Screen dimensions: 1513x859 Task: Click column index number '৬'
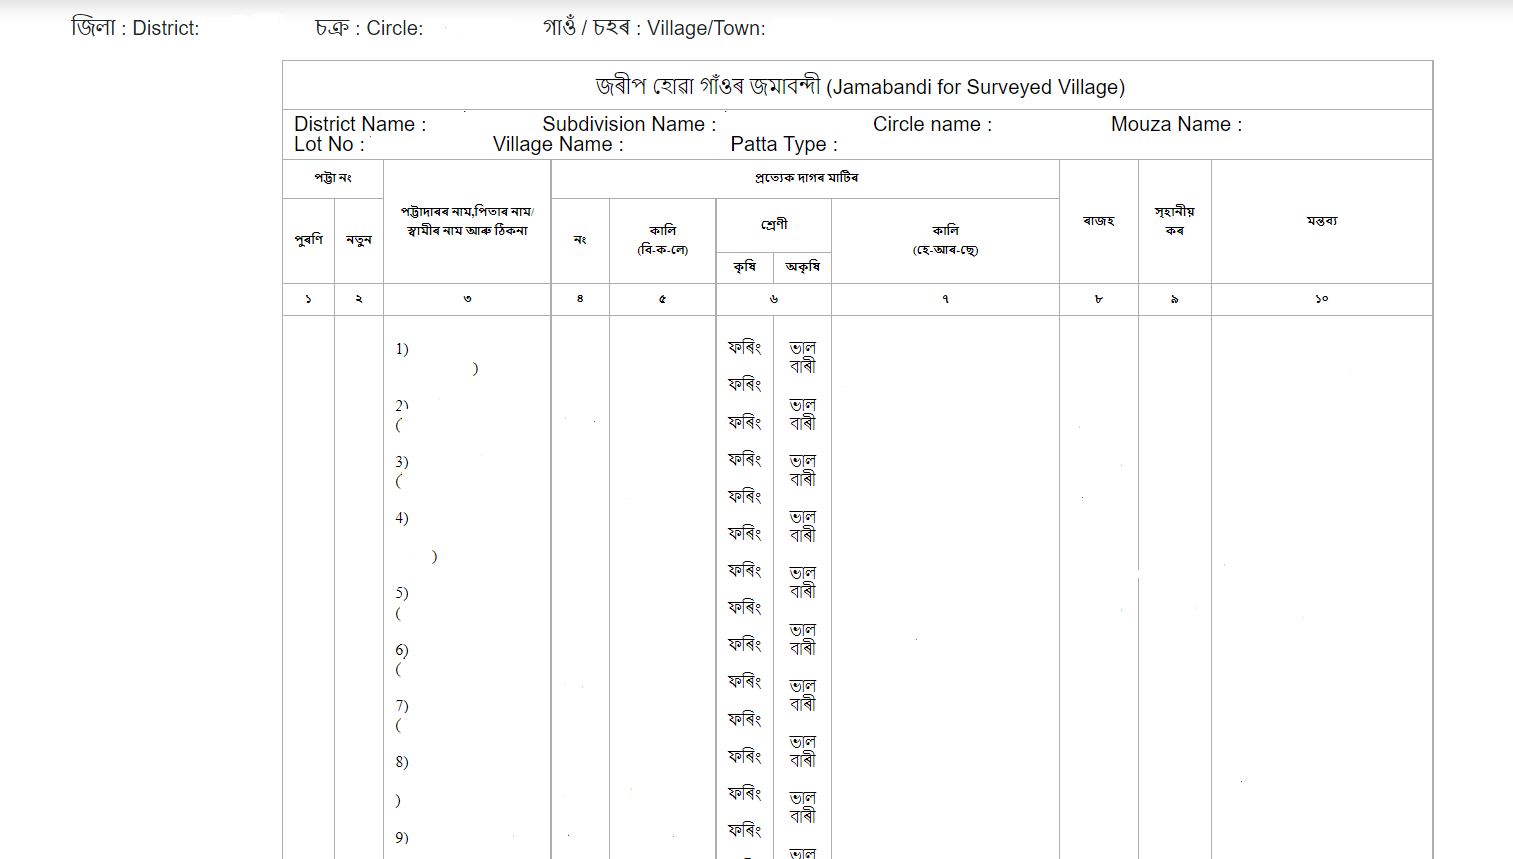774,299
